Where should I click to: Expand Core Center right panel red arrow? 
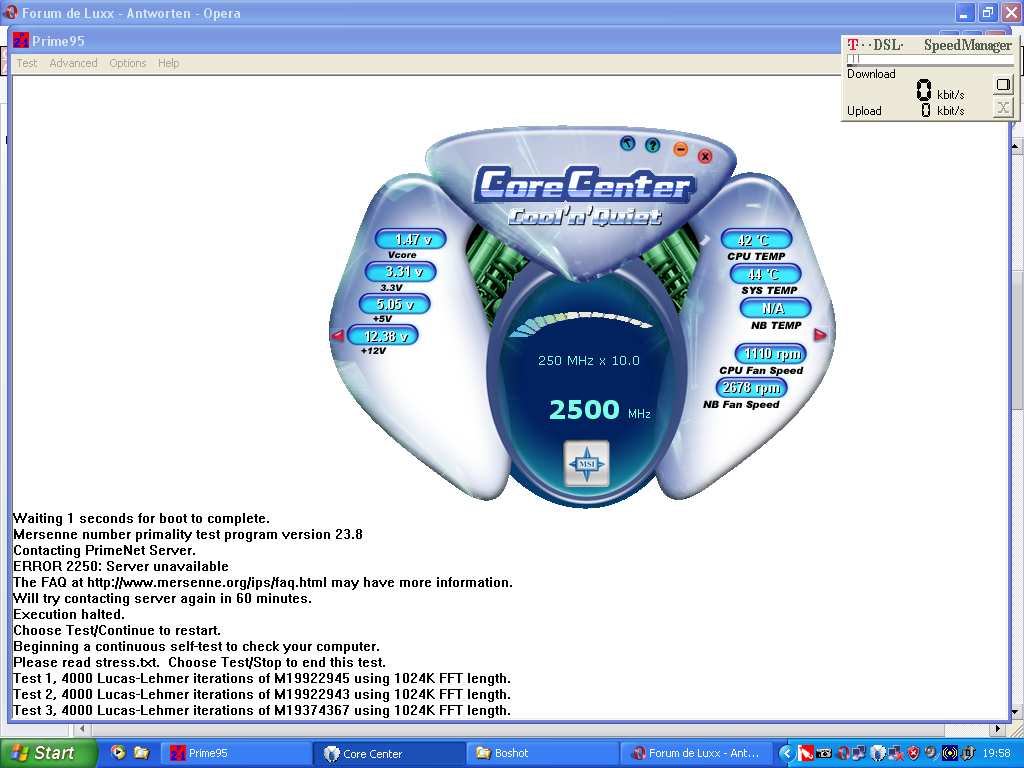pos(820,334)
